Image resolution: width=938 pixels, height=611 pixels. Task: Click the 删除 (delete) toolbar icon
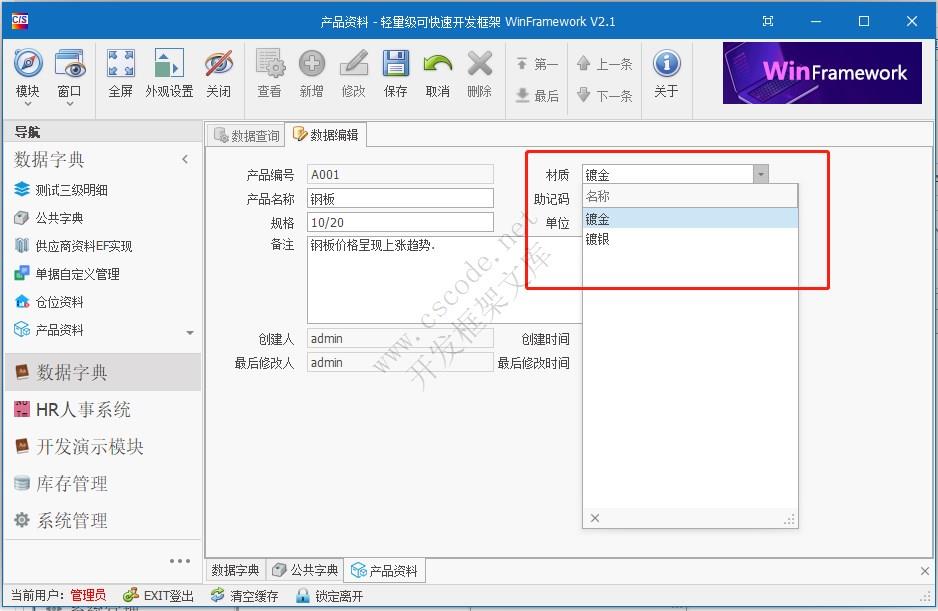point(478,73)
